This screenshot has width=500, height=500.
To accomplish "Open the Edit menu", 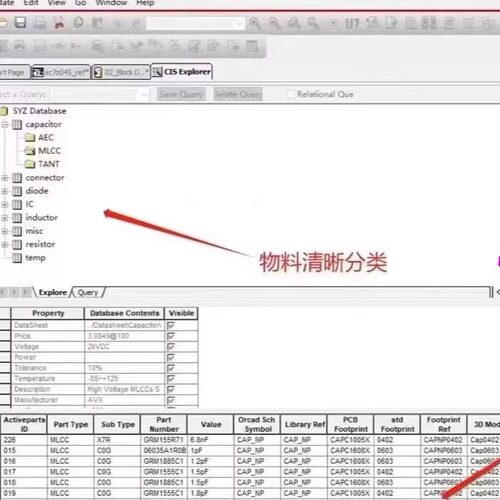I will click(x=31, y=3).
